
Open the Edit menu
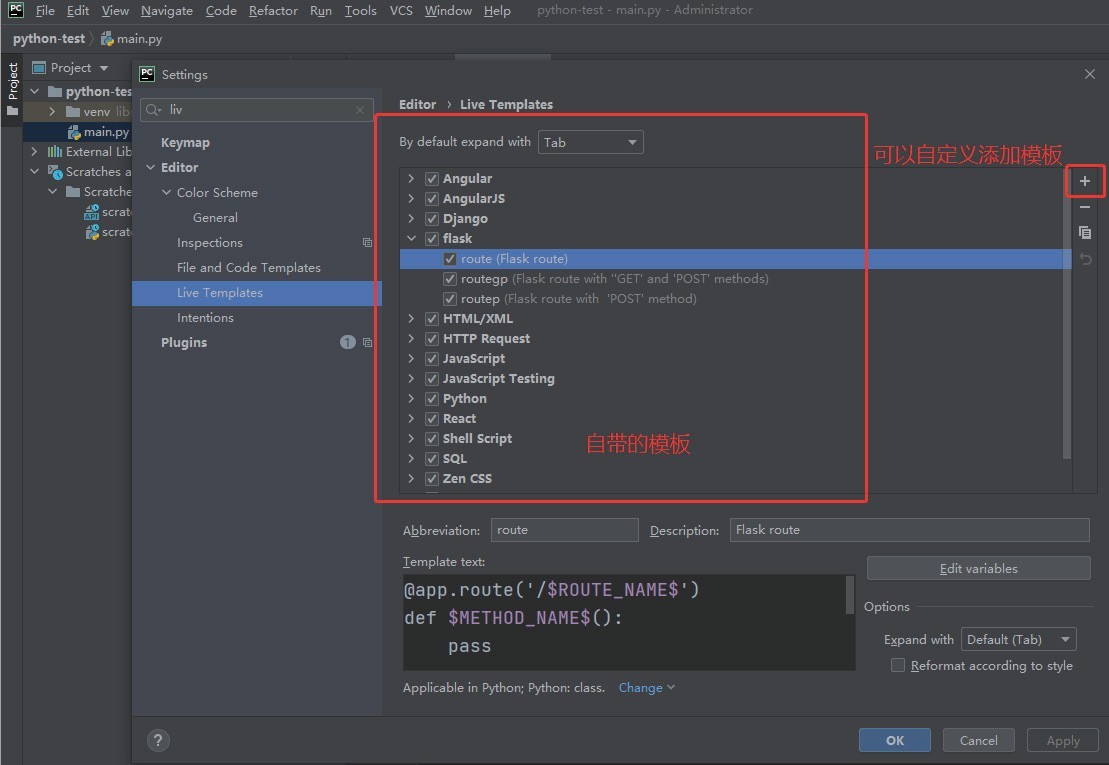(x=78, y=11)
